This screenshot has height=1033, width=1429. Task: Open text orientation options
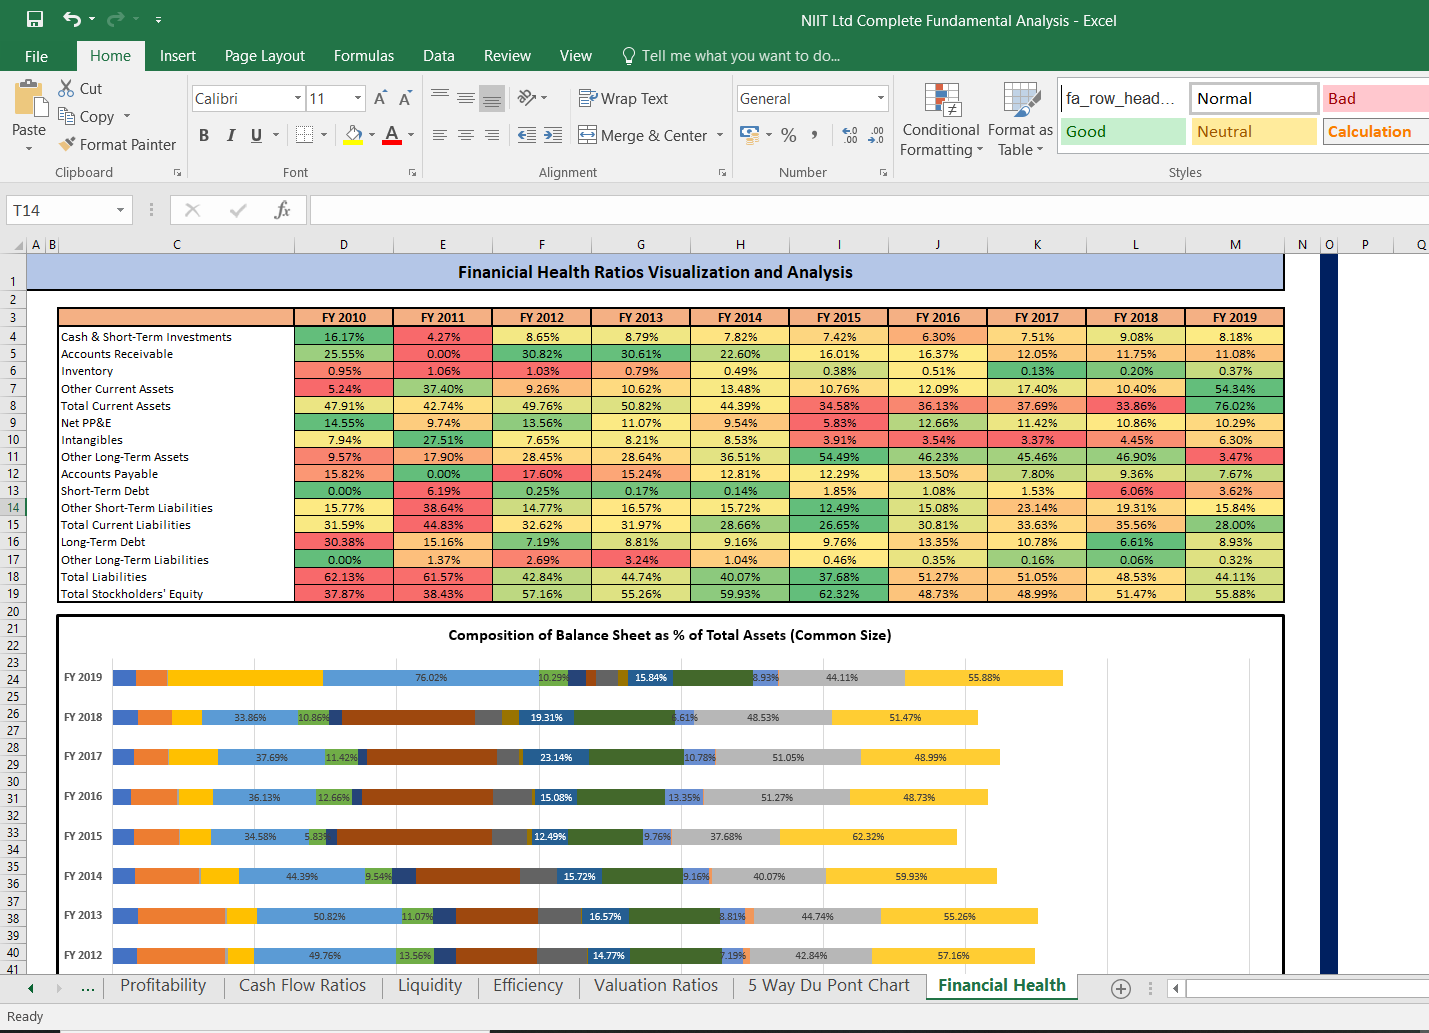pyautogui.click(x=532, y=97)
